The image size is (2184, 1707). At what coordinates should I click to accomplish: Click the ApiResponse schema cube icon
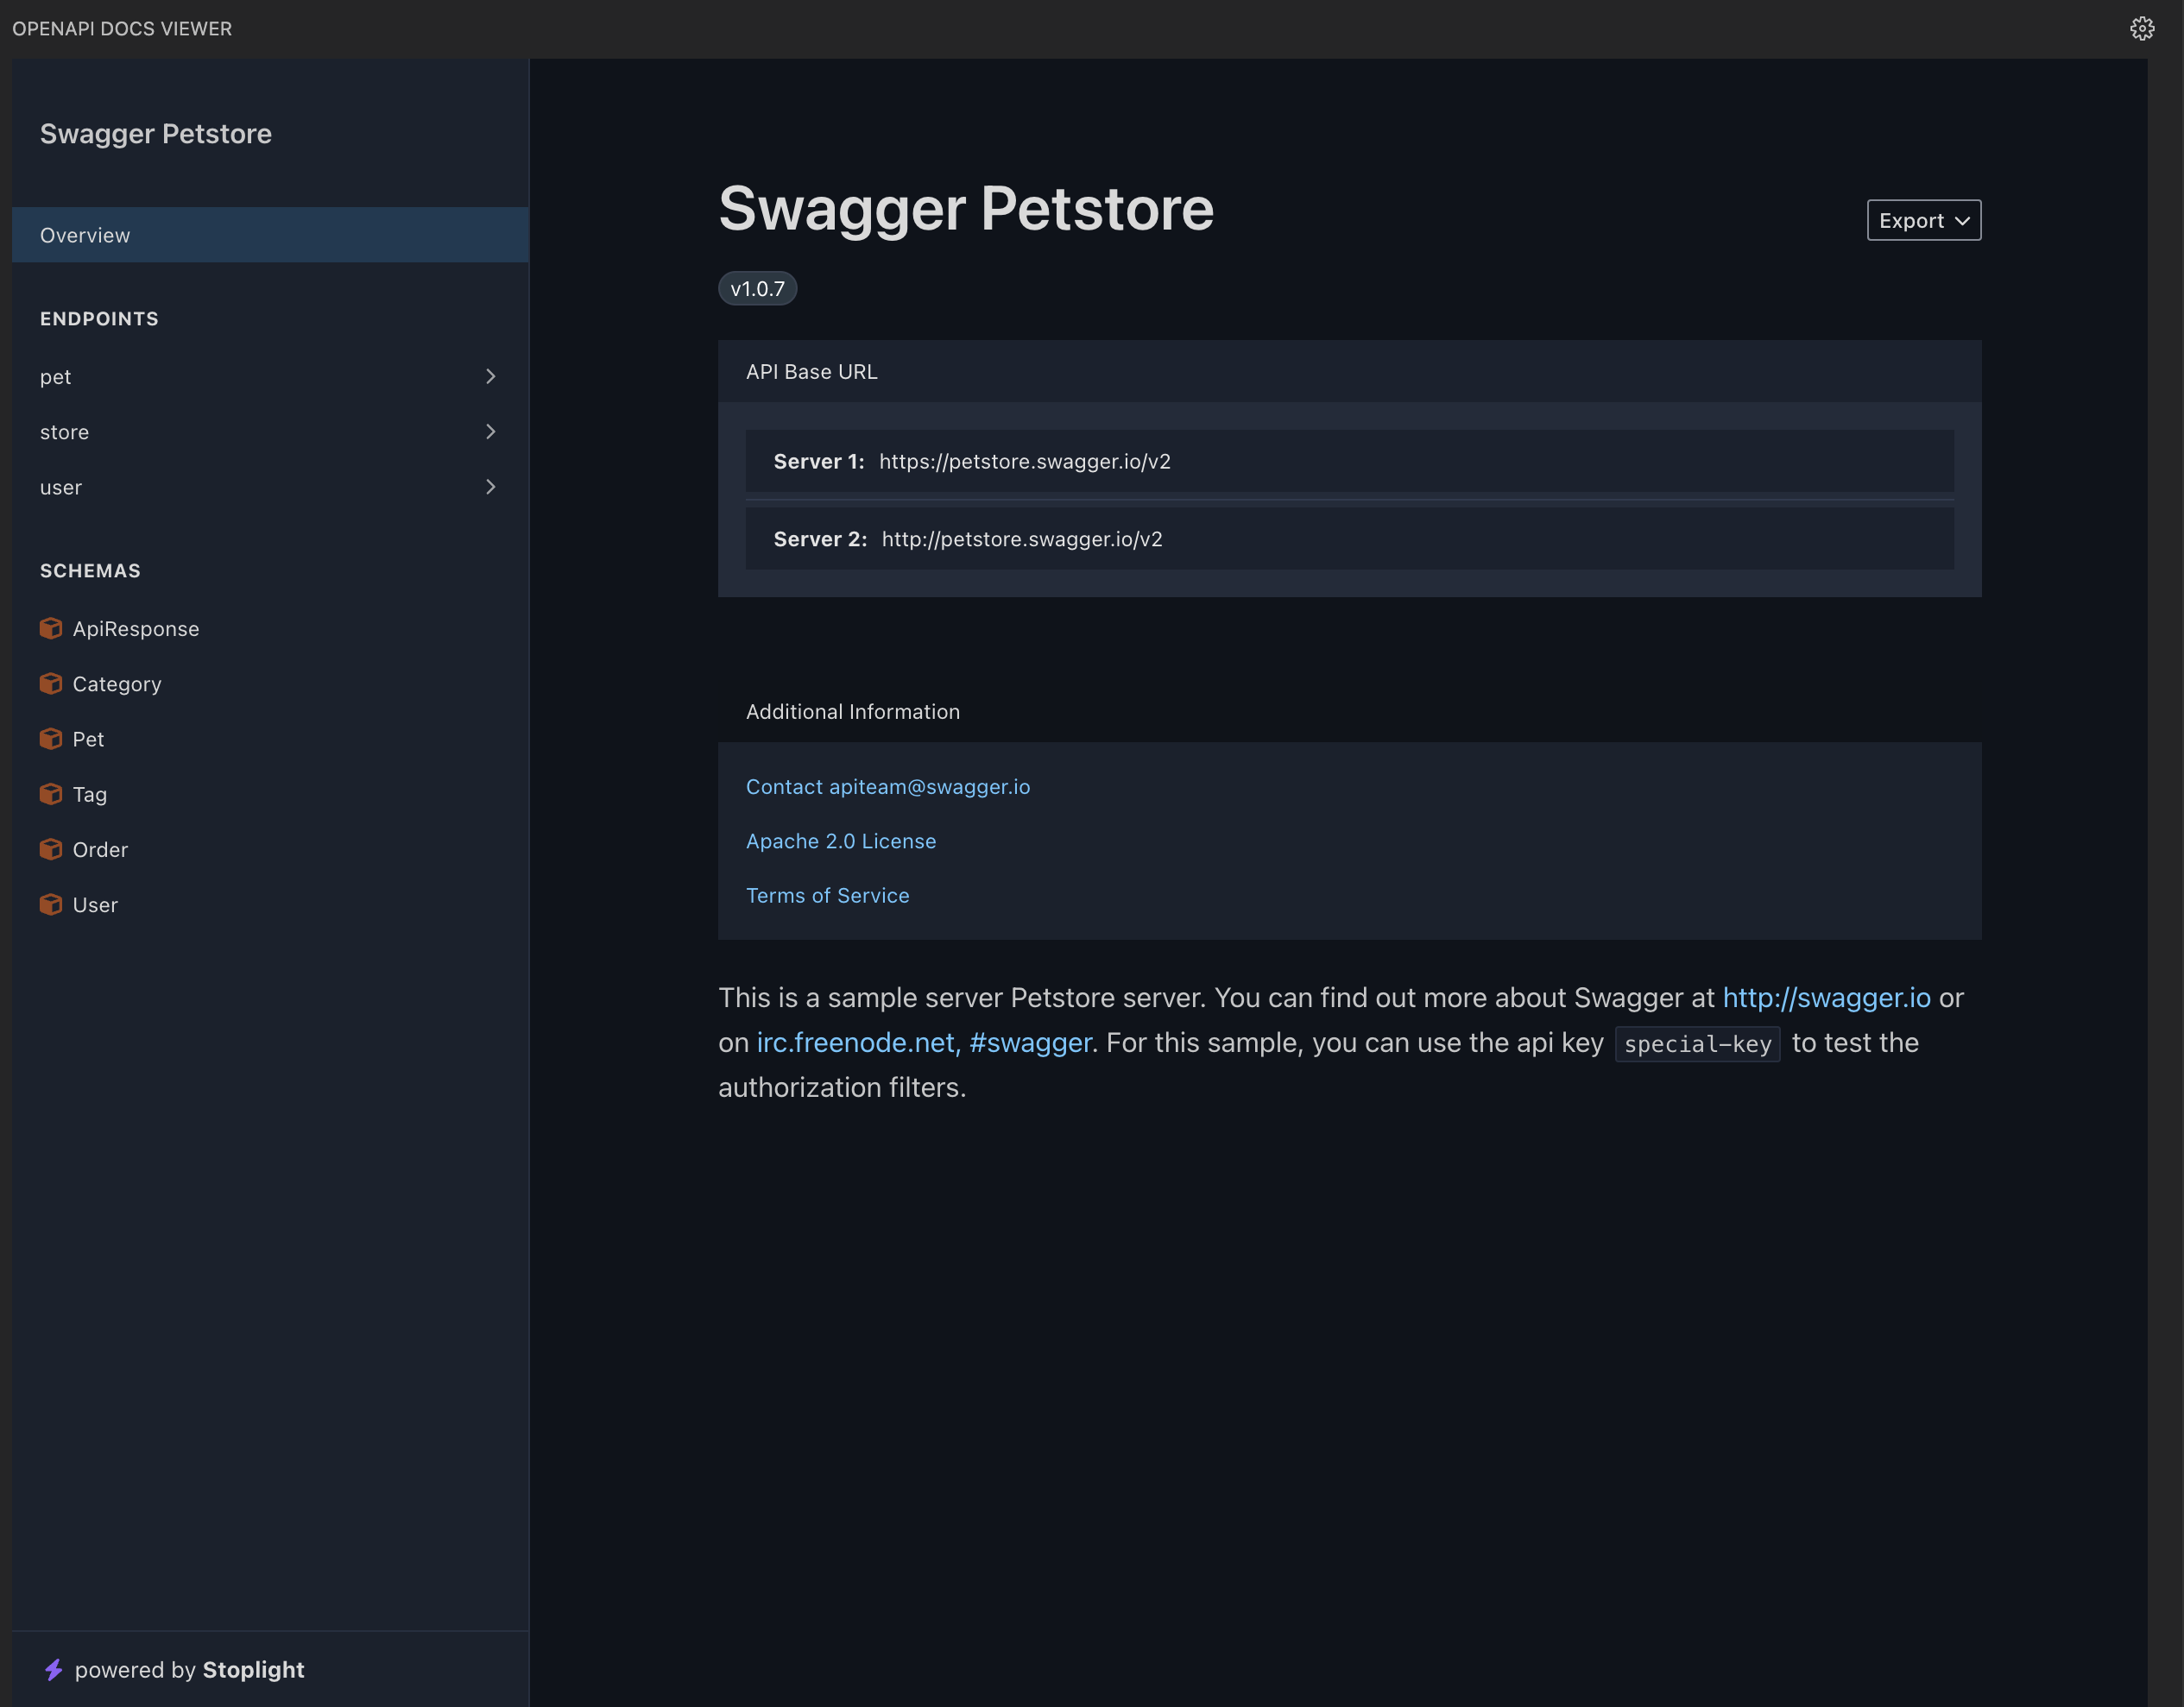tap(51, 628)
